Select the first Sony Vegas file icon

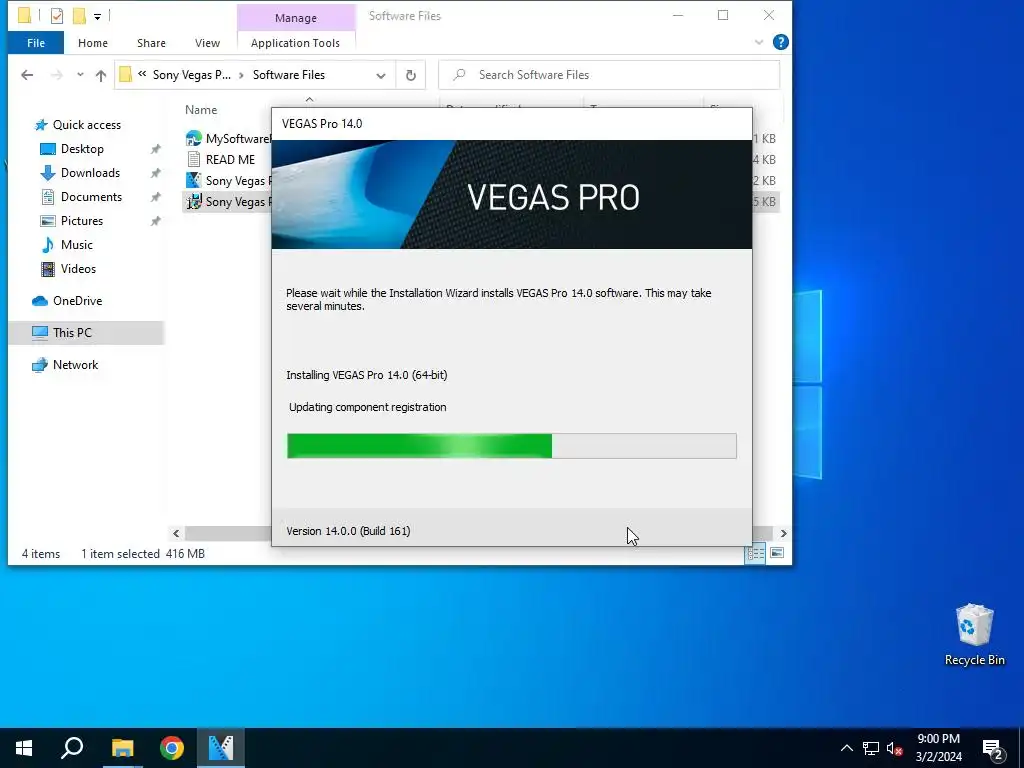pyautogui.click(x=193, y=180)
